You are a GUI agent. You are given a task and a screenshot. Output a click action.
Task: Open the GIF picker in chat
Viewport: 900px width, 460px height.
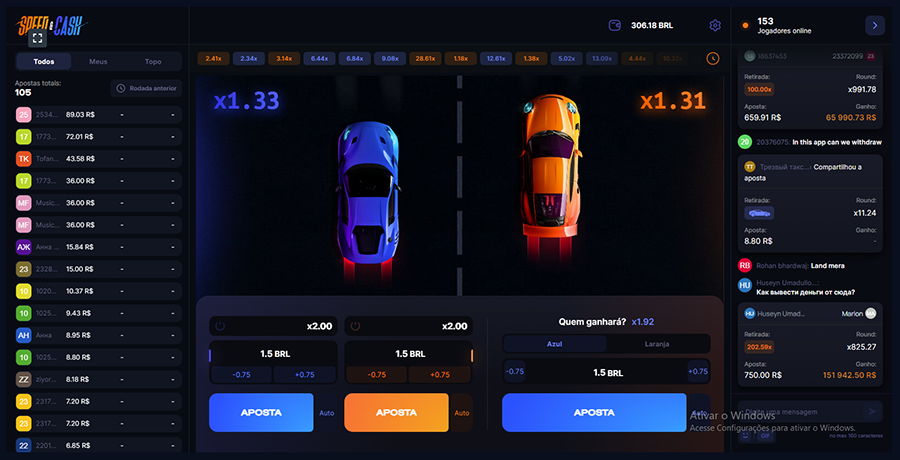coord(765,435)
